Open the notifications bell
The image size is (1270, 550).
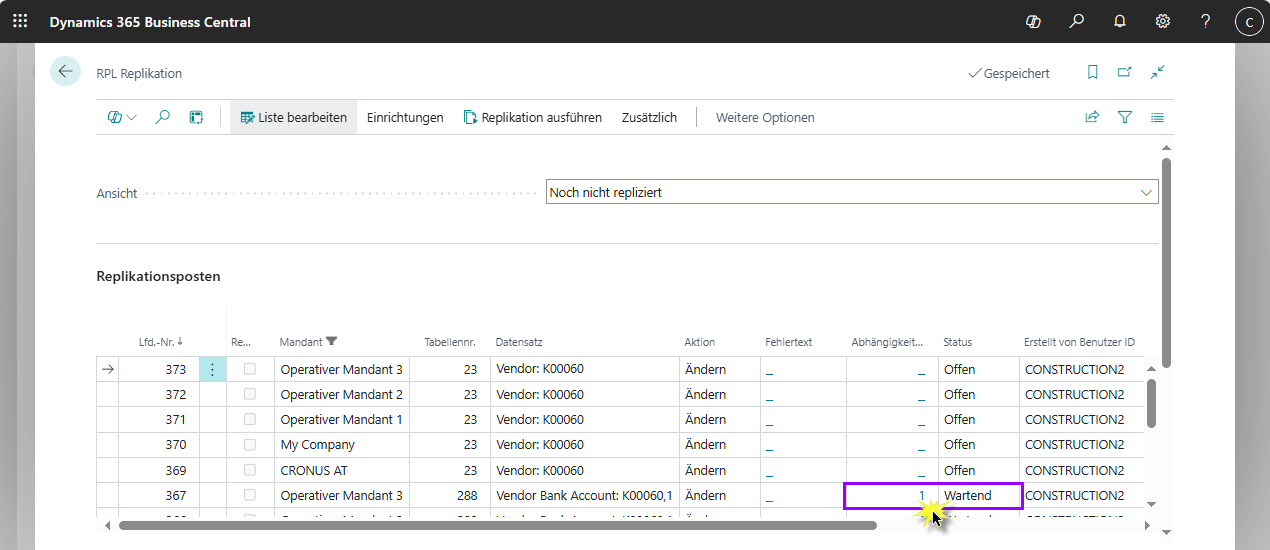(x=1120, y=21)
